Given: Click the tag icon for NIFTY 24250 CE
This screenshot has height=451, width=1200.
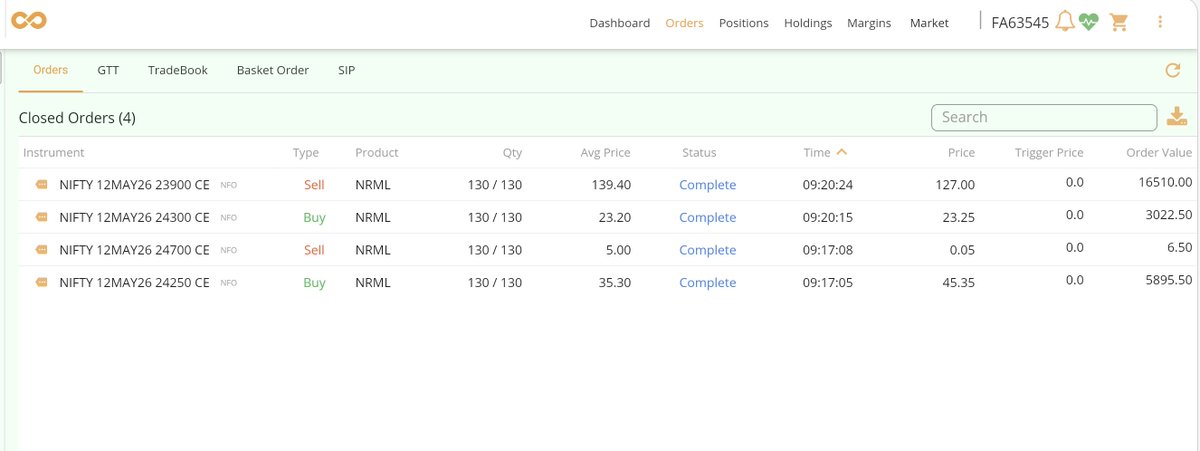Looking at the screenshot, I should [41, 282].
